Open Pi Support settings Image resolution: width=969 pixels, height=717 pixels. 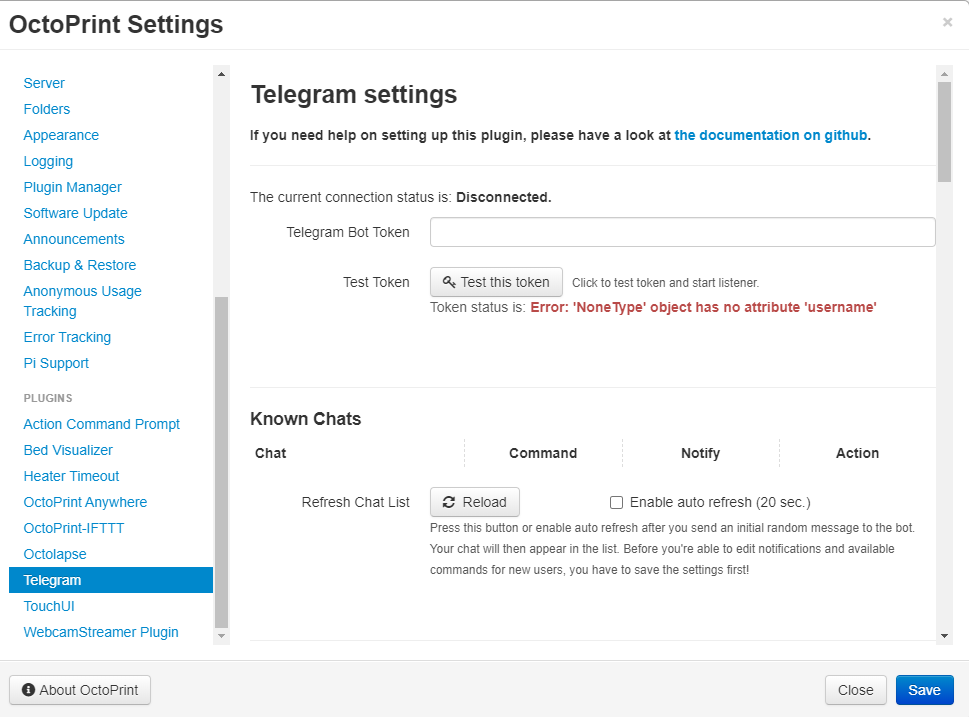coord(56,363)
